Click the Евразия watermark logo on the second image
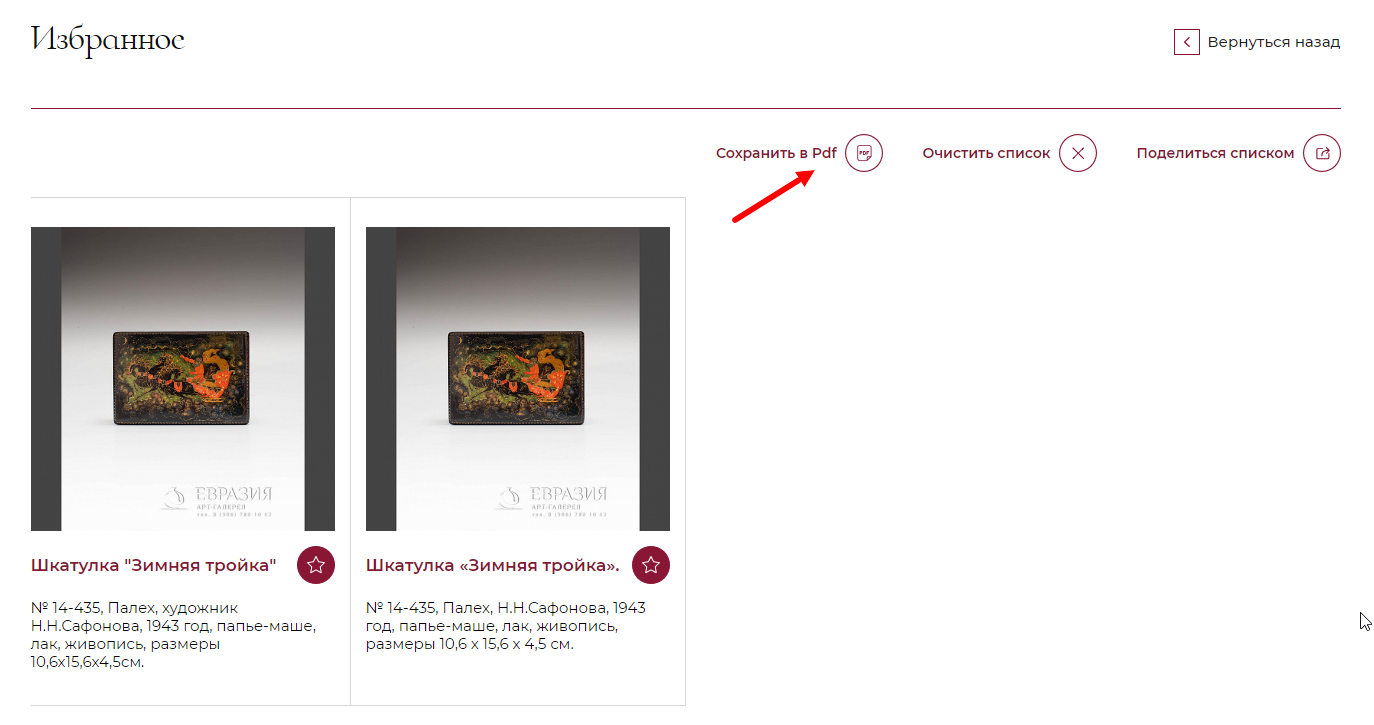 point(551,499)
